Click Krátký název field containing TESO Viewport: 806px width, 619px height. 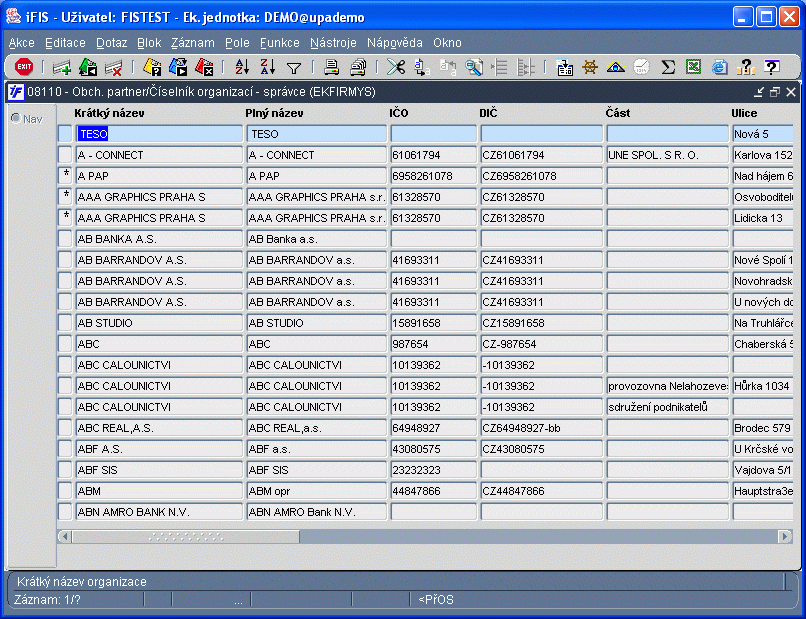point(159,134)
